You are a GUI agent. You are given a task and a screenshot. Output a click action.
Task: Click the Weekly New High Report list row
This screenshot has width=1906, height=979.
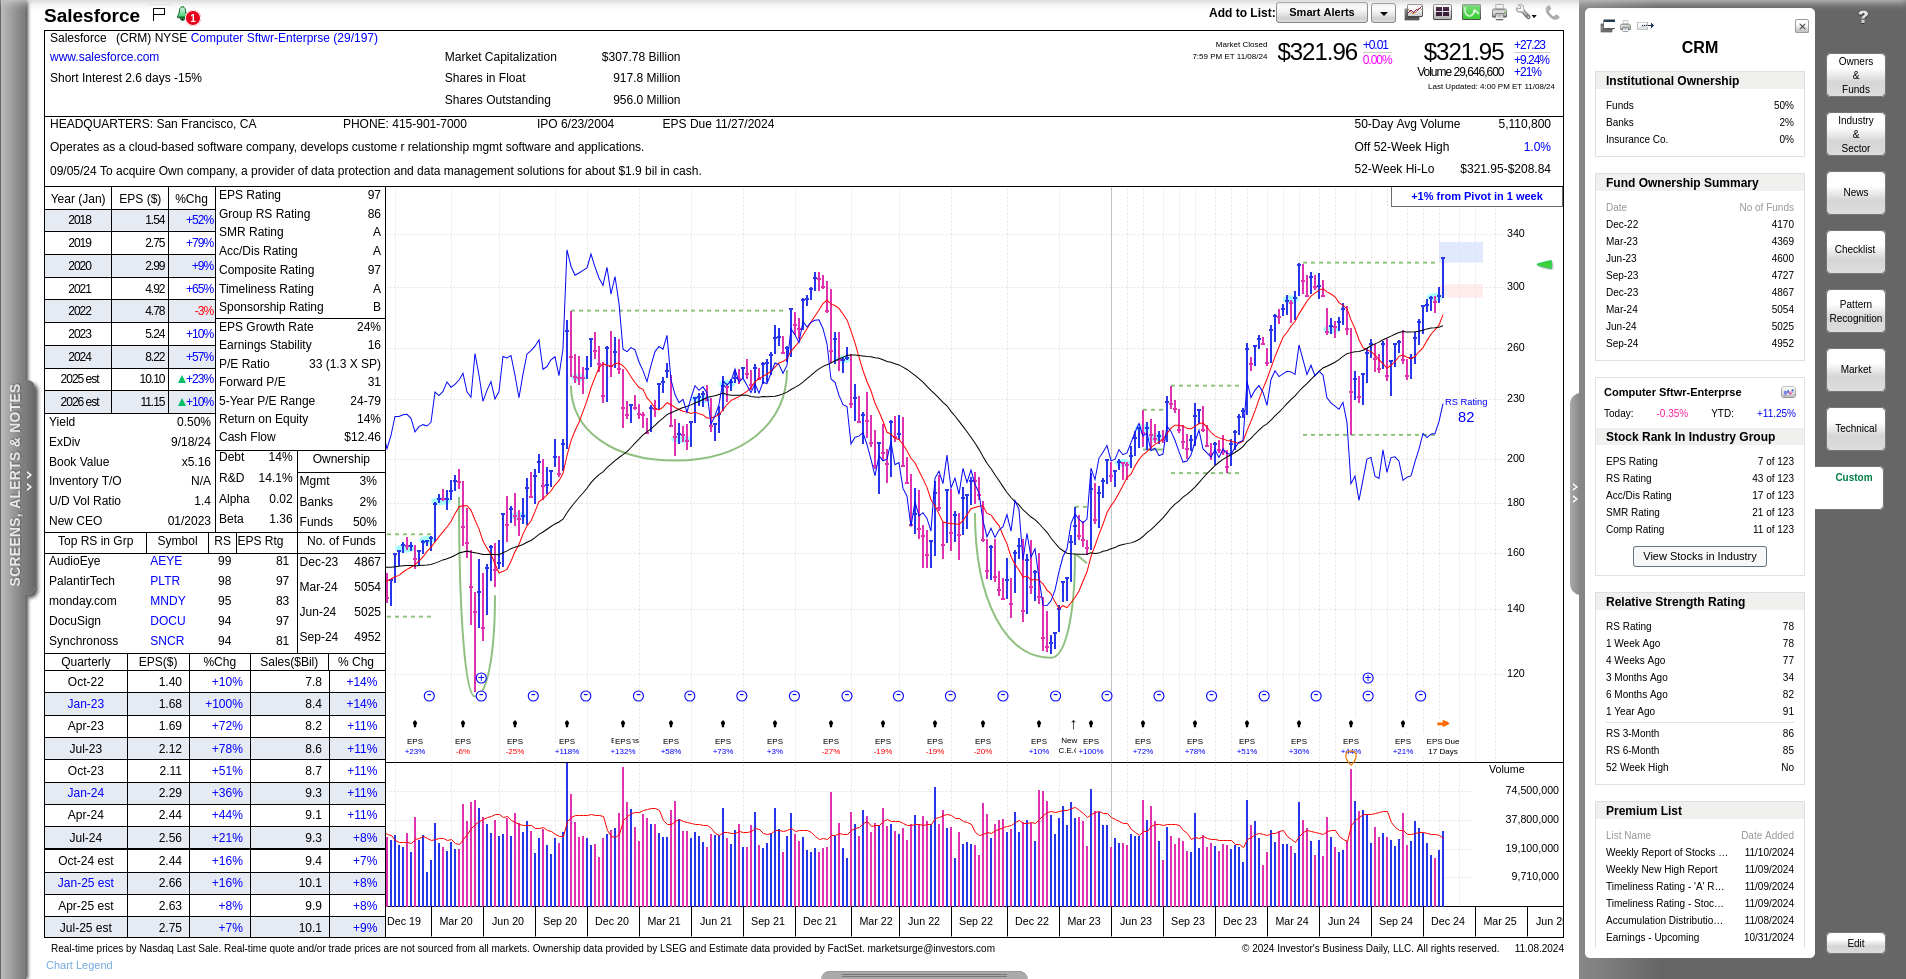click(x=1699, y=869)
